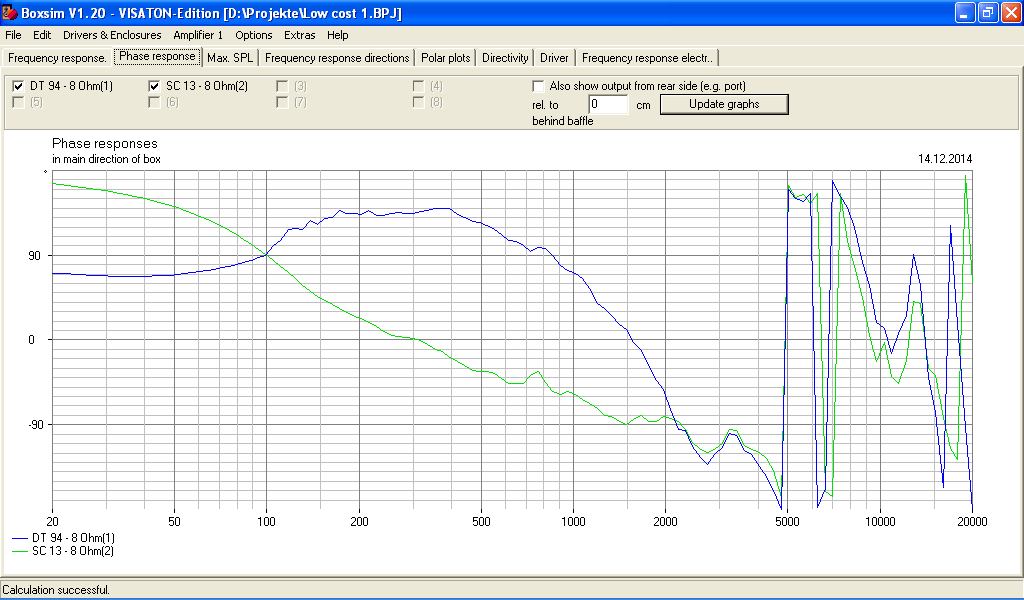Tick the driver (5) checkbox
The image size is (1024, 600).
click(18, 103)
